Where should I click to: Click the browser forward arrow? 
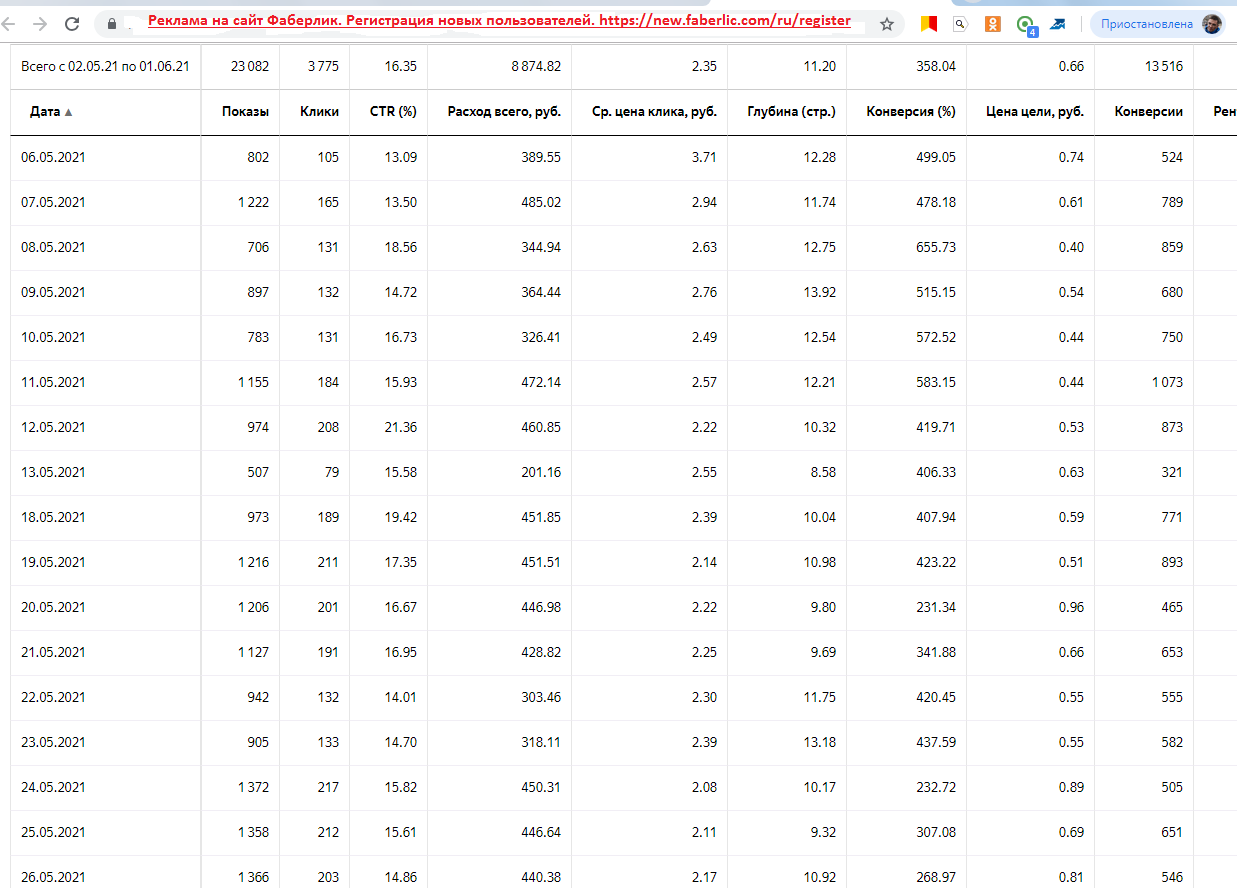tap(39, 23)
